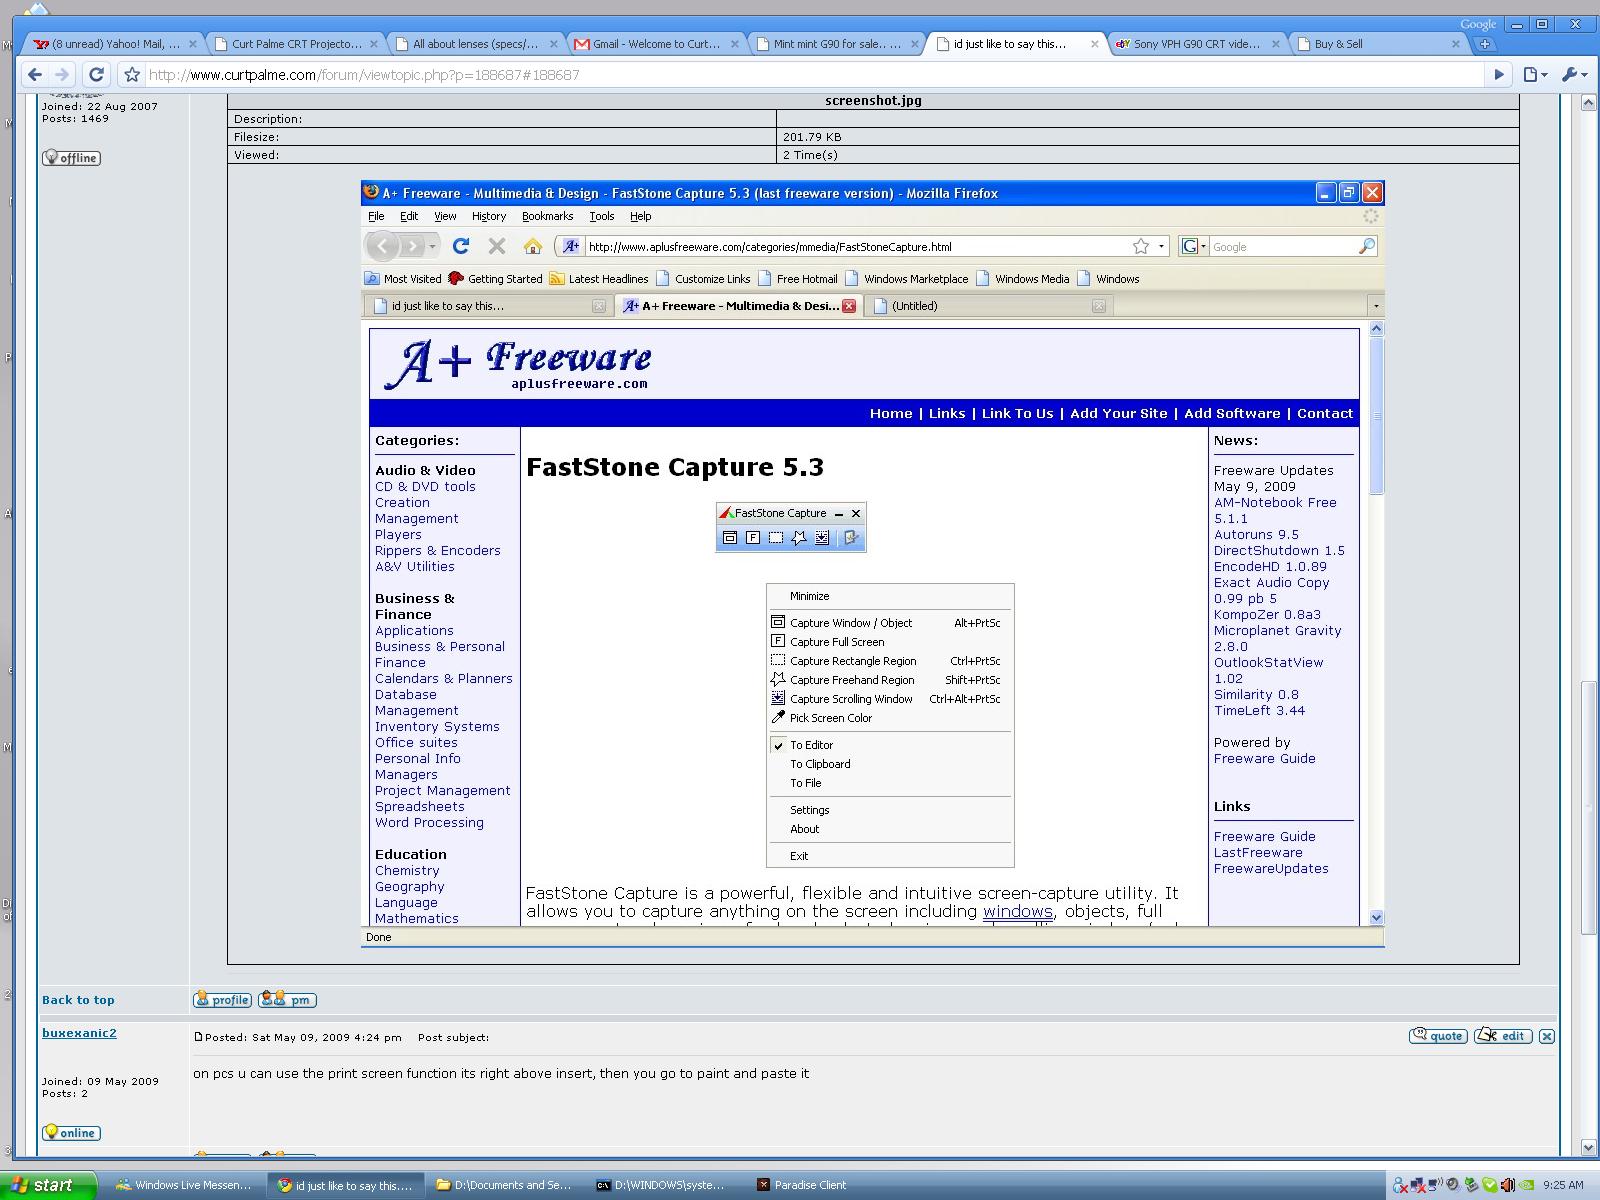This screenshot has height=1200, width=1600.
Task: Click the speaker volume icon in the system tray
Action: [x=1507, y=1185]
